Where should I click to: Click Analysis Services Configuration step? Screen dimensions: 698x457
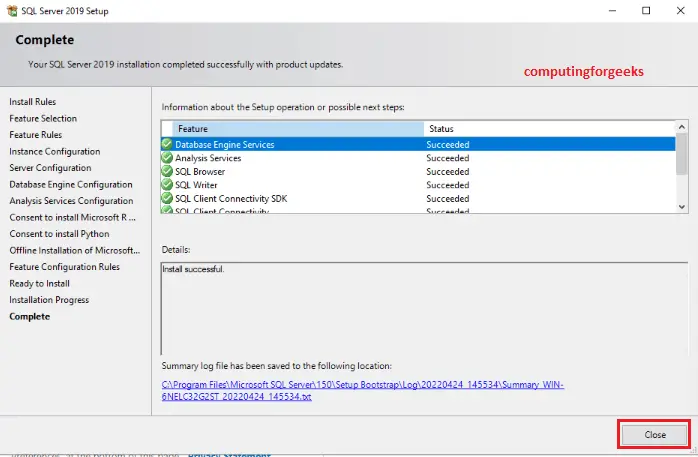(71, 201)
